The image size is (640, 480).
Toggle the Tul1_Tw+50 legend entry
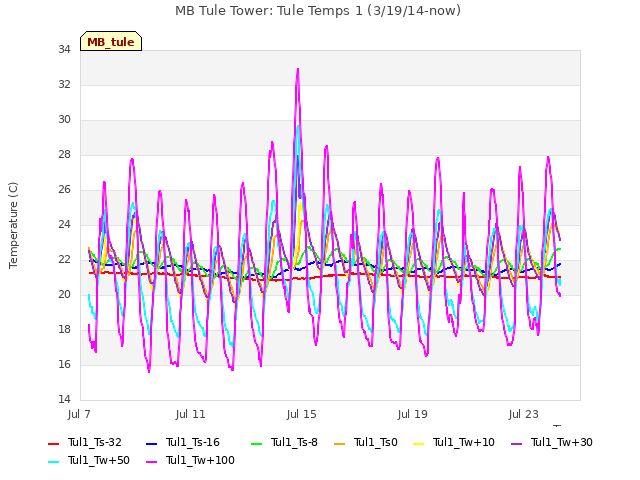(x=89, y=460)
